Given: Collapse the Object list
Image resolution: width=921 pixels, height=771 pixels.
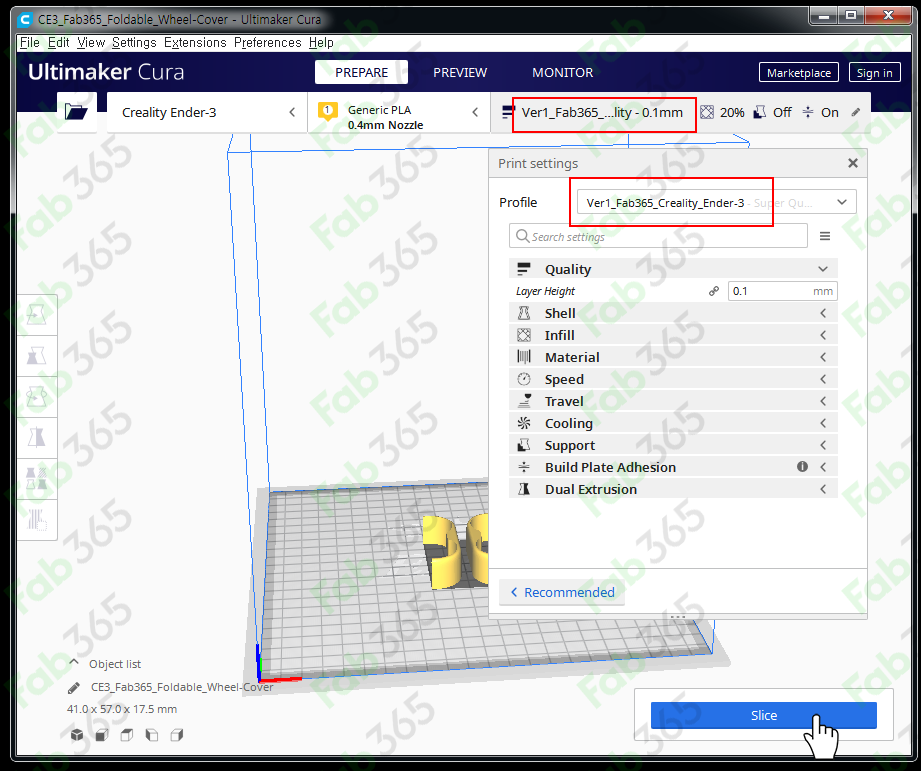Looking at the screenshot, I should pos(74,663).
